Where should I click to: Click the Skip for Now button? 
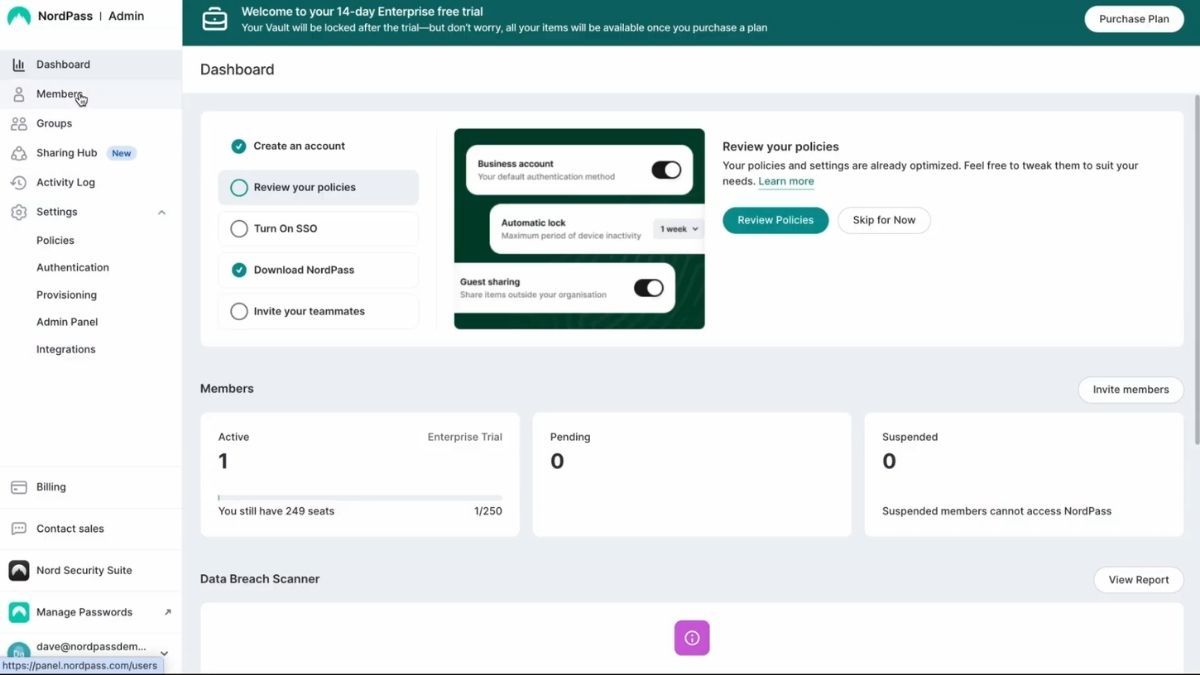click(x=884, y=220)
